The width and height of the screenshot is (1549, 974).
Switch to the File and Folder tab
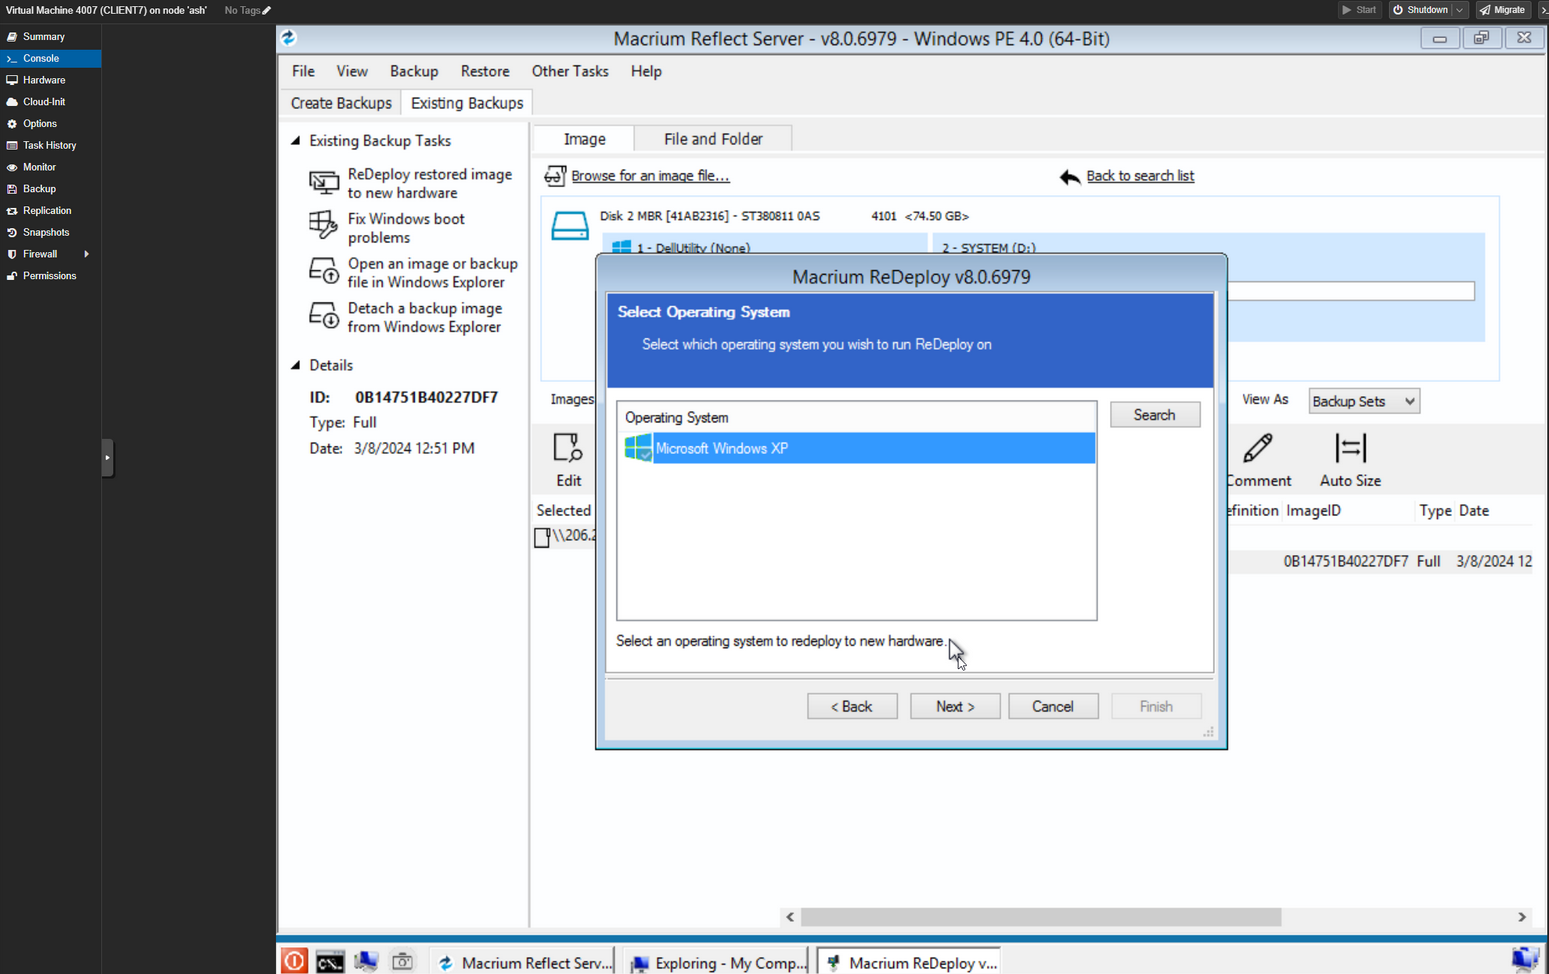click(713, 139)
